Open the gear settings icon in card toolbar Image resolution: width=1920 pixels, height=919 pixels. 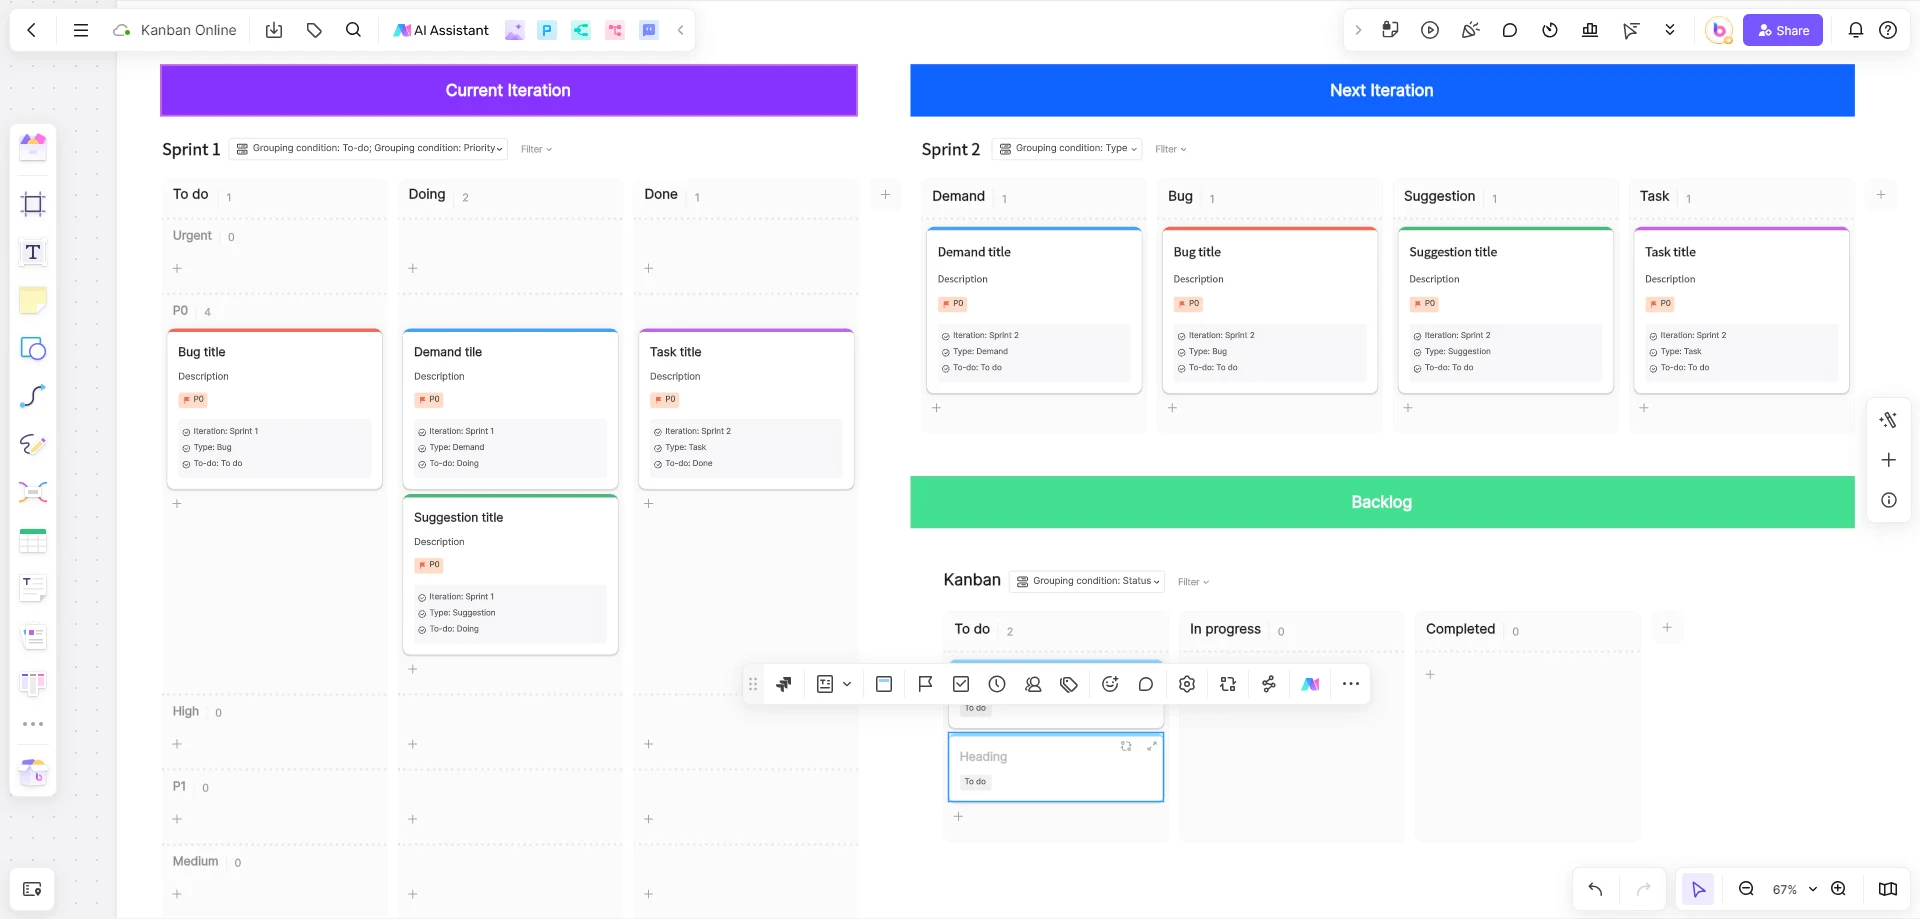click(x=1187, y=684)
